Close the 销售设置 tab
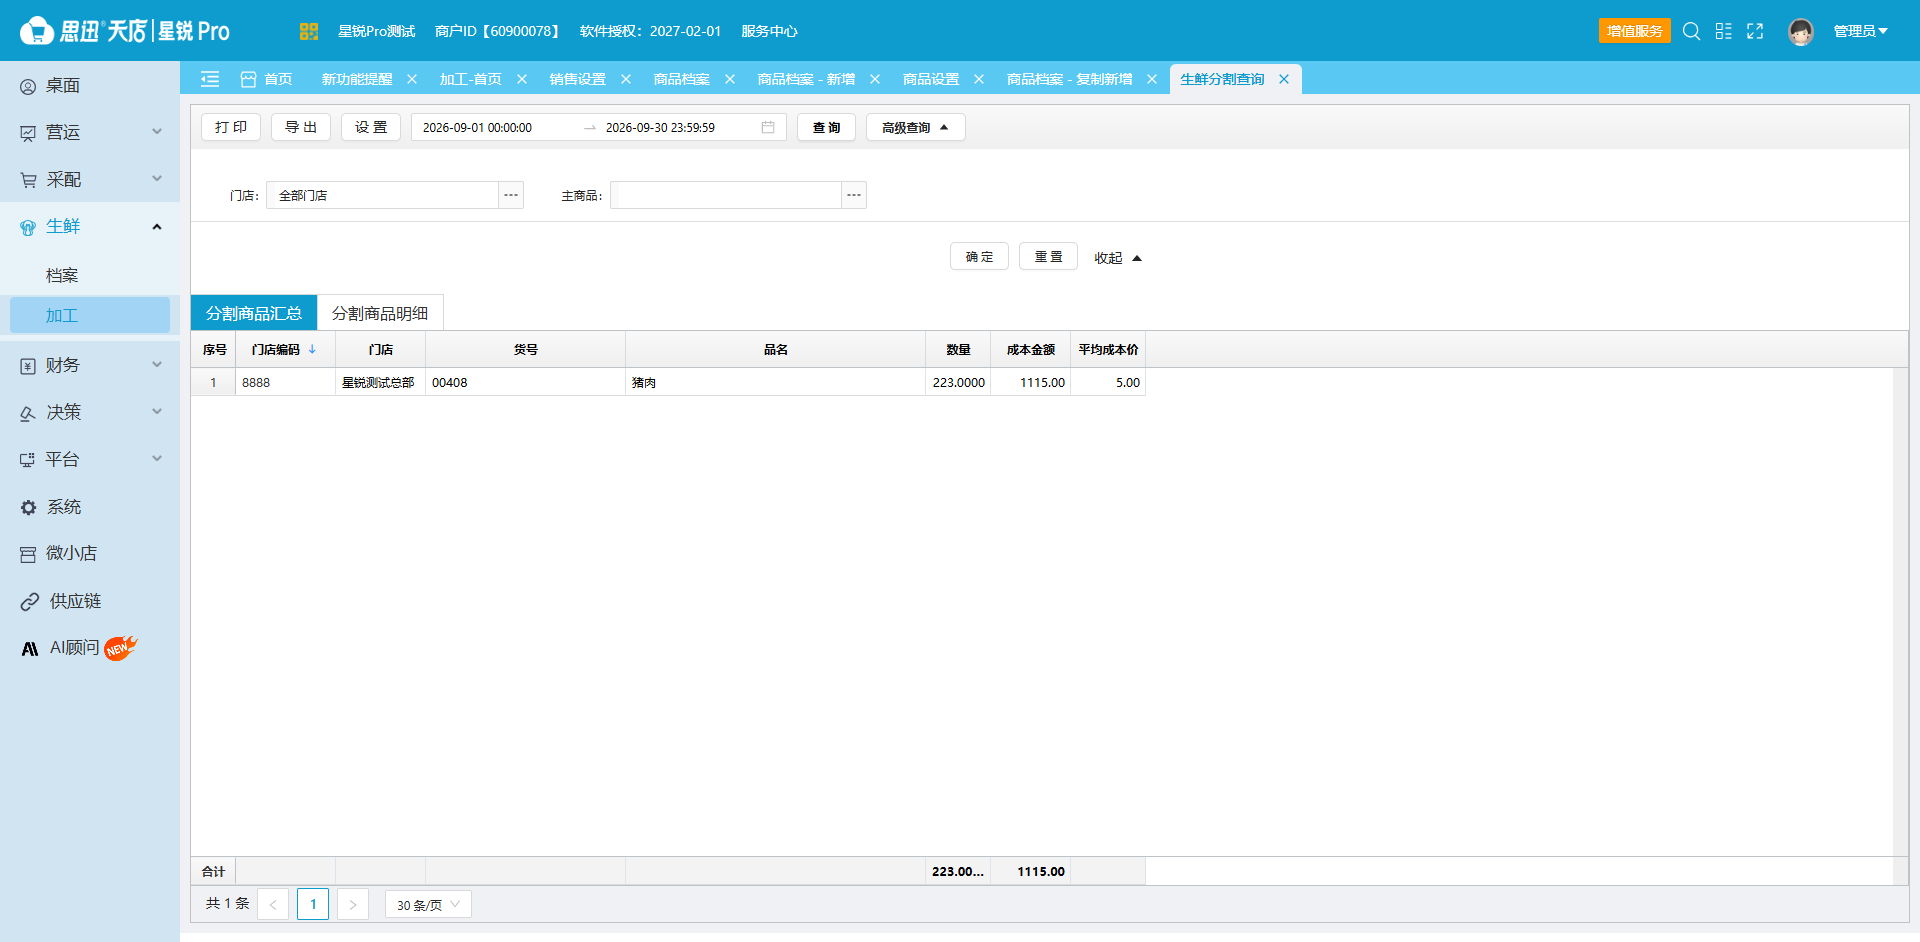 click(626, 79)
